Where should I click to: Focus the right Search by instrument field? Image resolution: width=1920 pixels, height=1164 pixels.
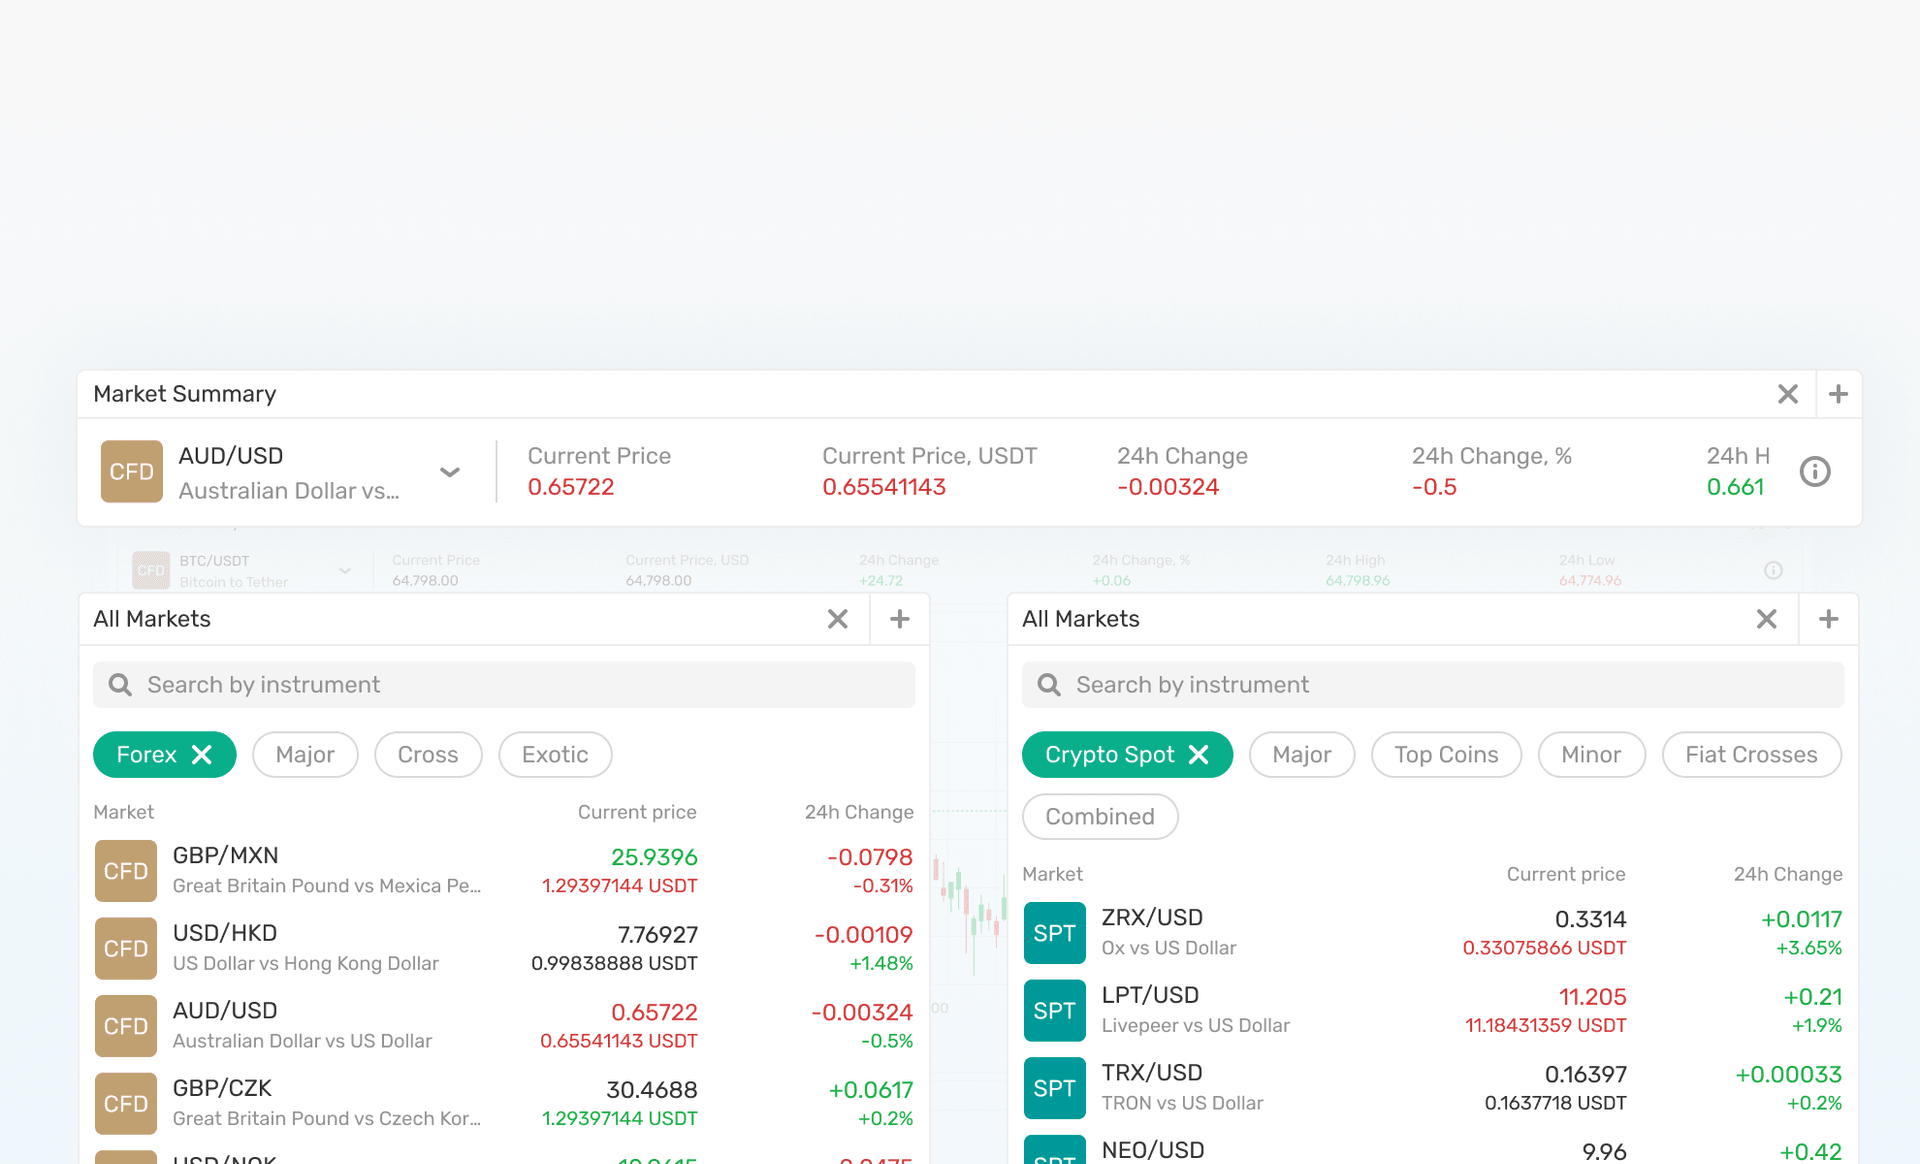pos(1433,685)
